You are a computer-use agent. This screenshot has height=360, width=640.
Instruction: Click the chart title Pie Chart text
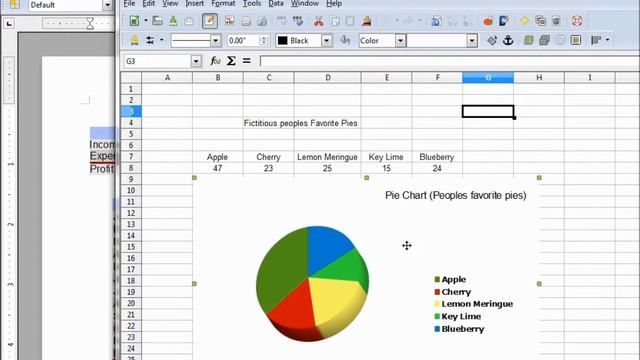(456, 195)
